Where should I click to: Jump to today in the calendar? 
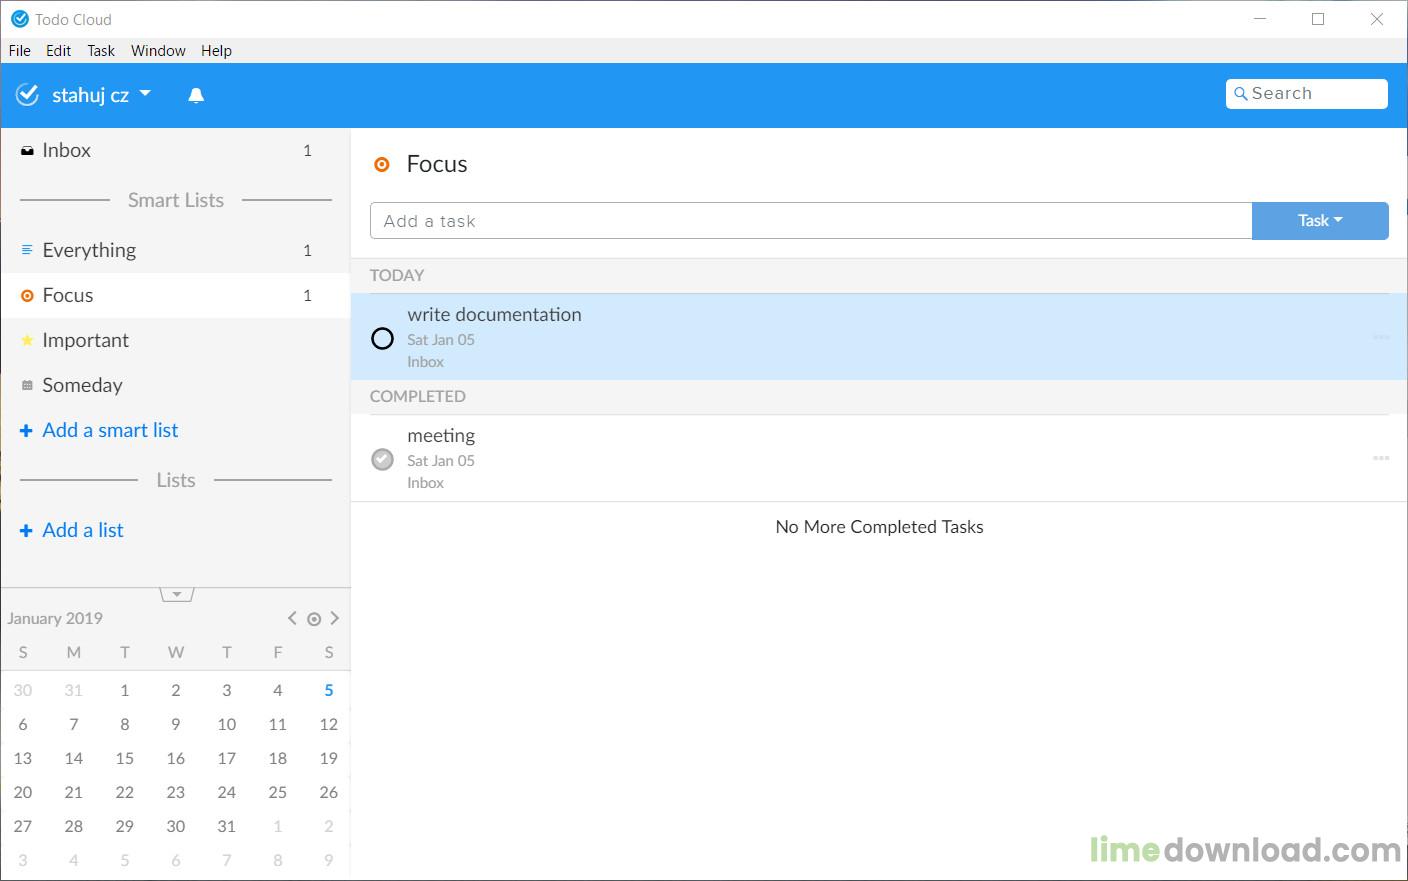(x=314, y=619)
